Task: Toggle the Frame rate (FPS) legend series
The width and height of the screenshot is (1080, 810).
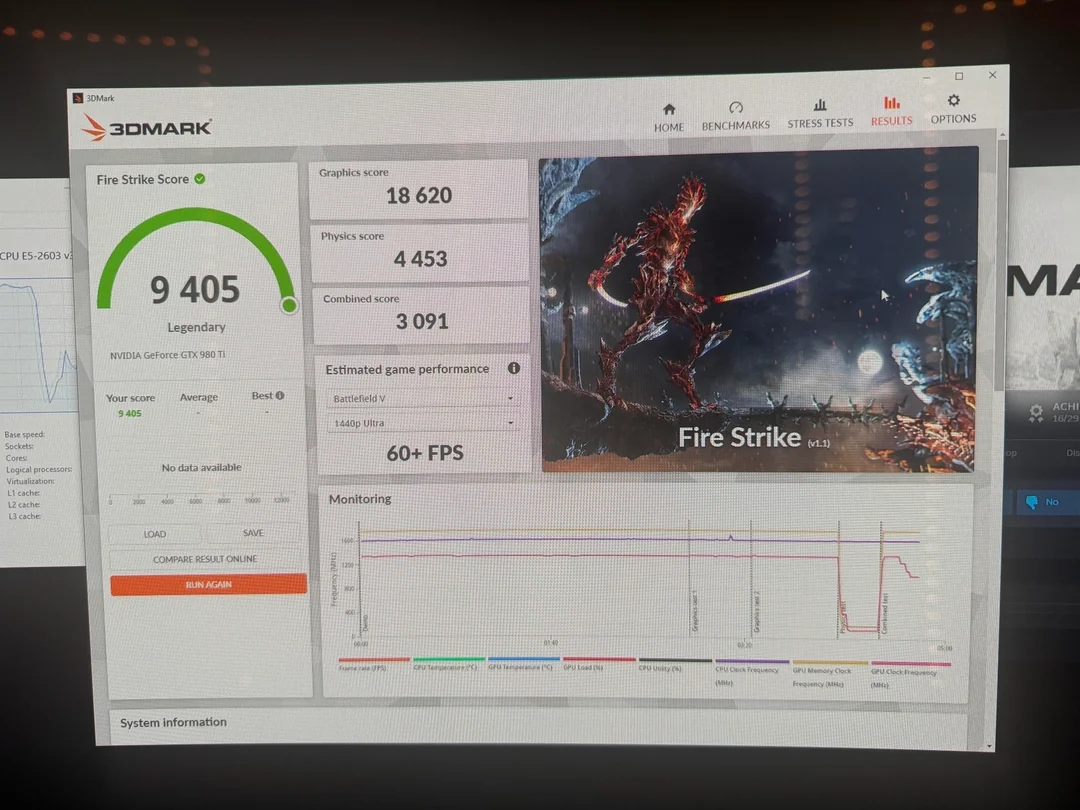Action: [x=373, y=663]
